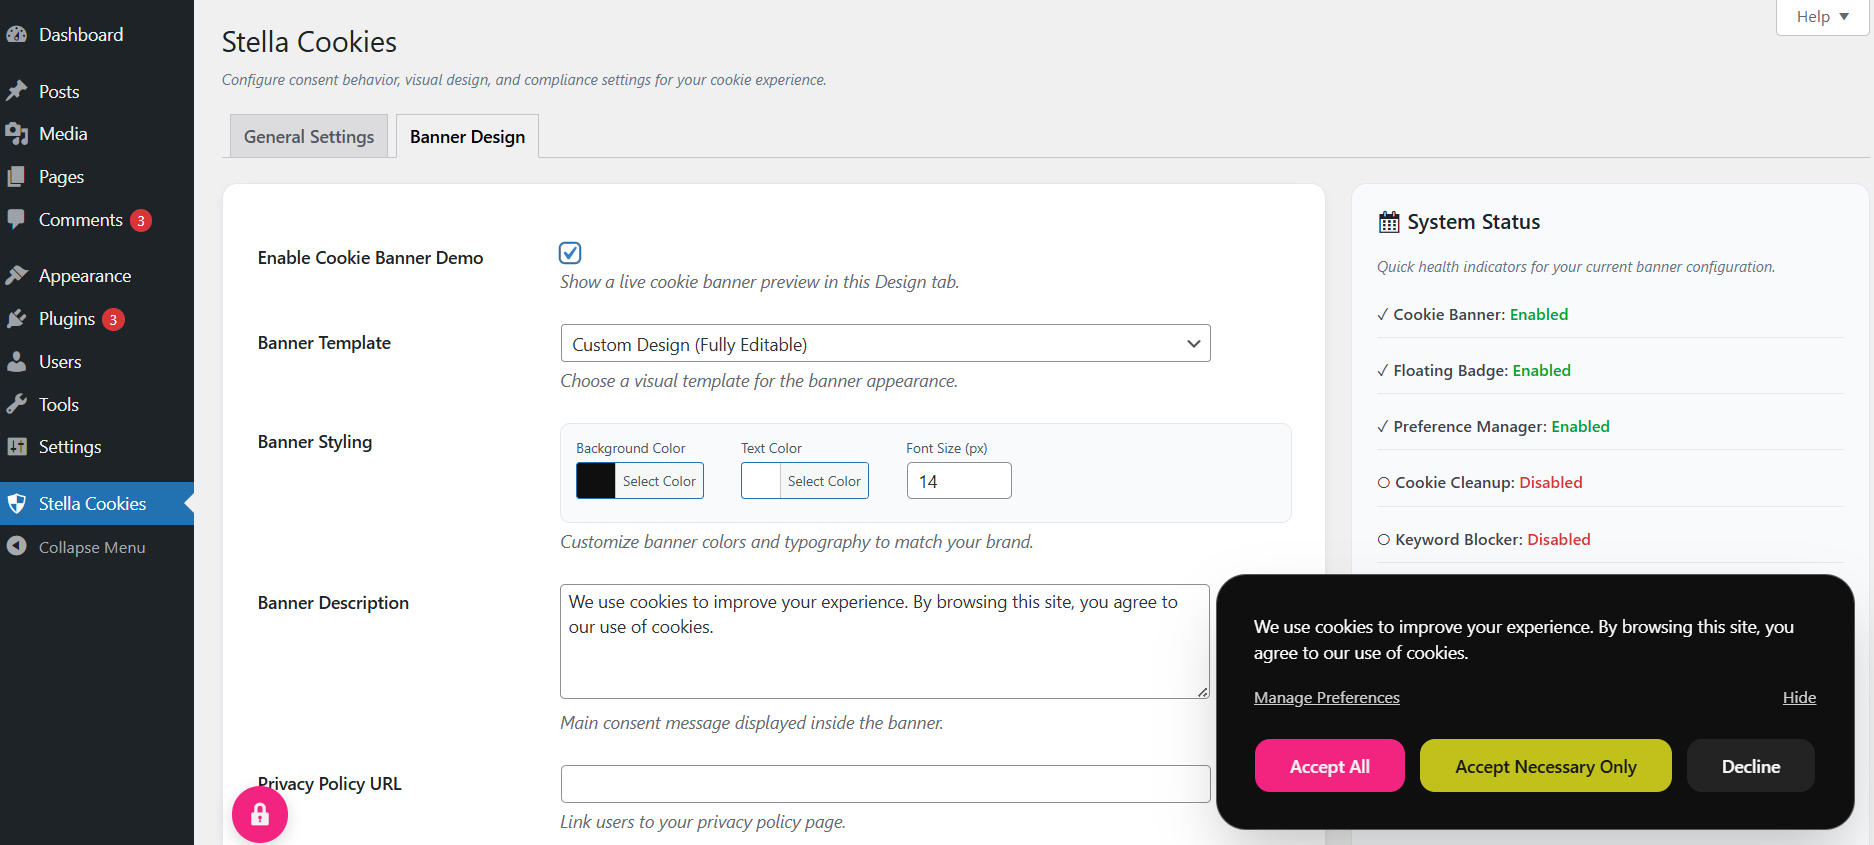Open the Manage Preferences link
The width and height of the screenshot is (1874, 845).
[x=1327, y=698]
